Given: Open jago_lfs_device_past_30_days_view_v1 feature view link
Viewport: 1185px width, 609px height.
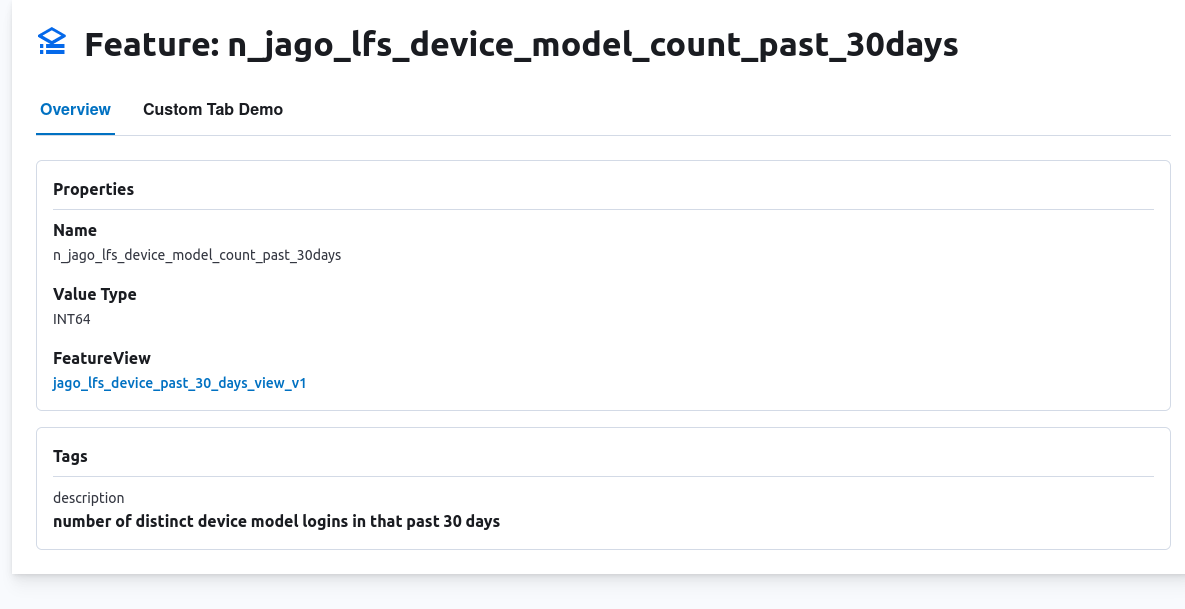Looking at the screenshot, I should pyautogui.click(x=179, y=382).
